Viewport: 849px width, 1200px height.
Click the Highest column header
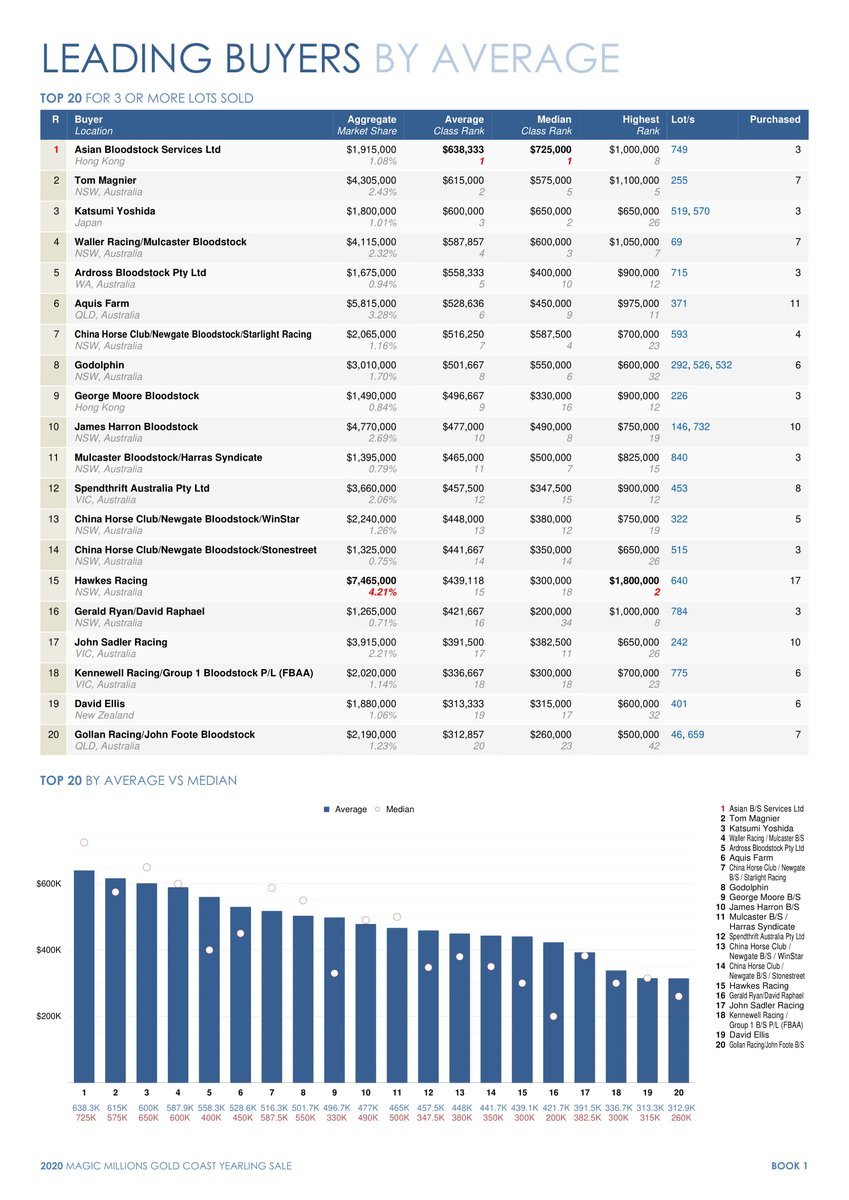640,119
